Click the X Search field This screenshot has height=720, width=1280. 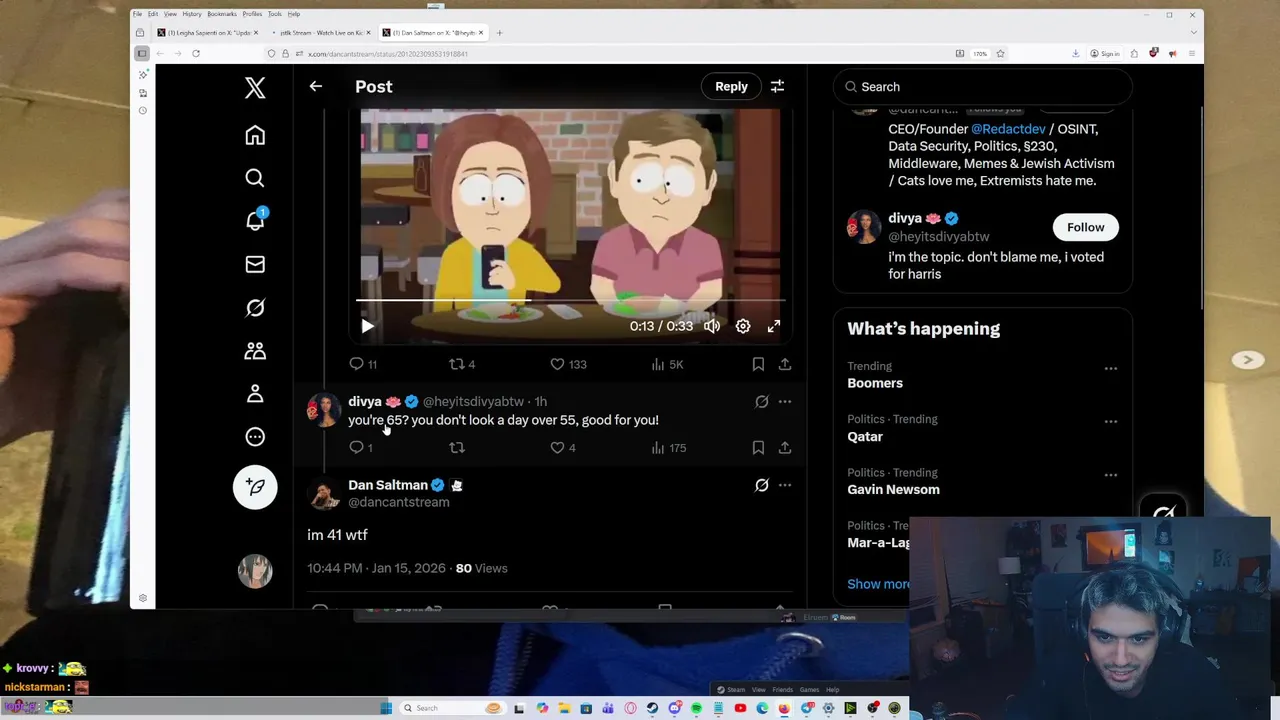(982, 87)
